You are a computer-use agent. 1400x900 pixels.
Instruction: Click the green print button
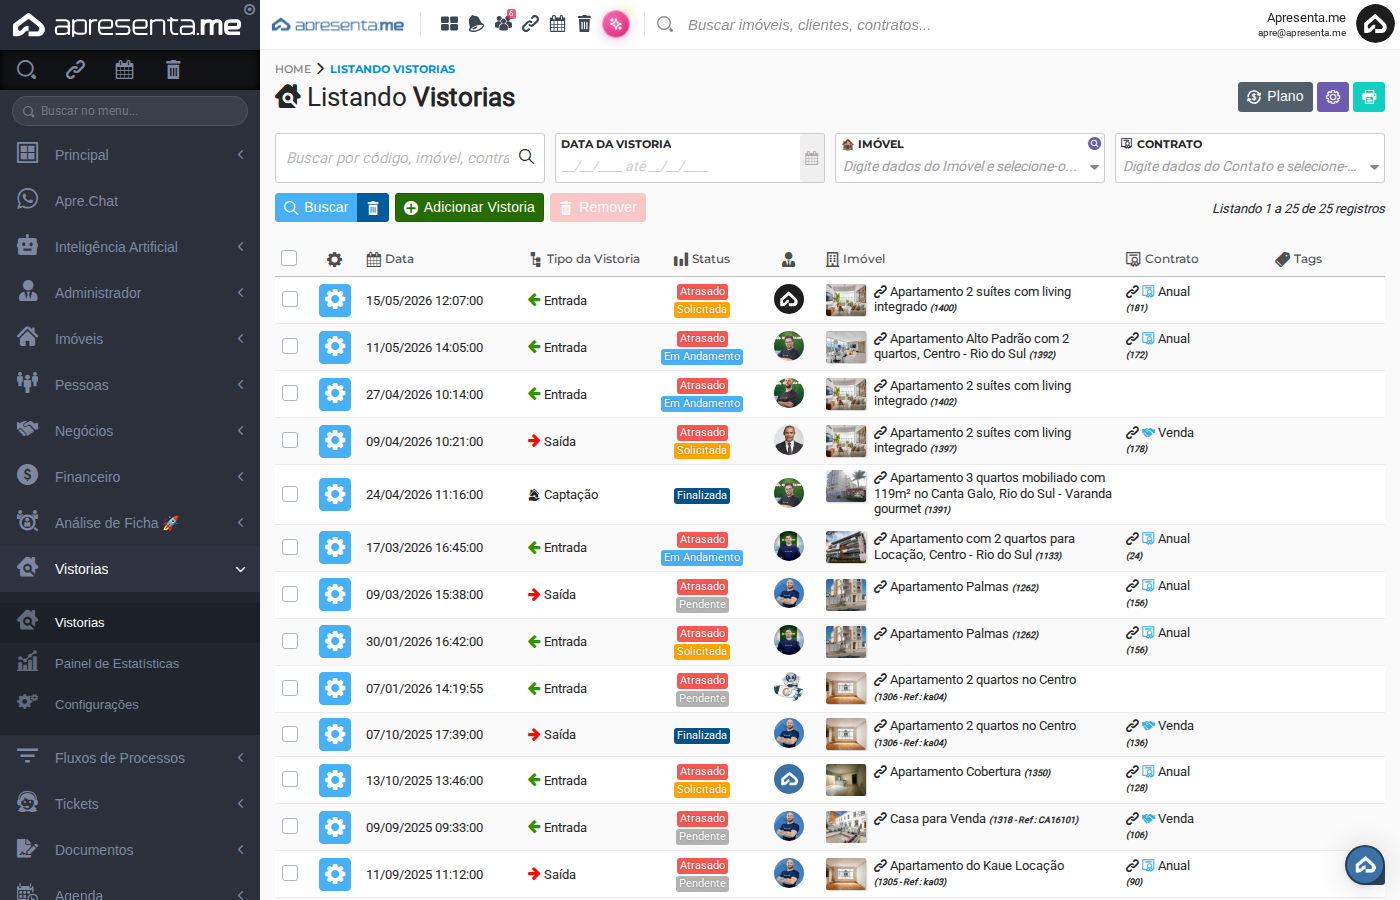[1369, 97]
